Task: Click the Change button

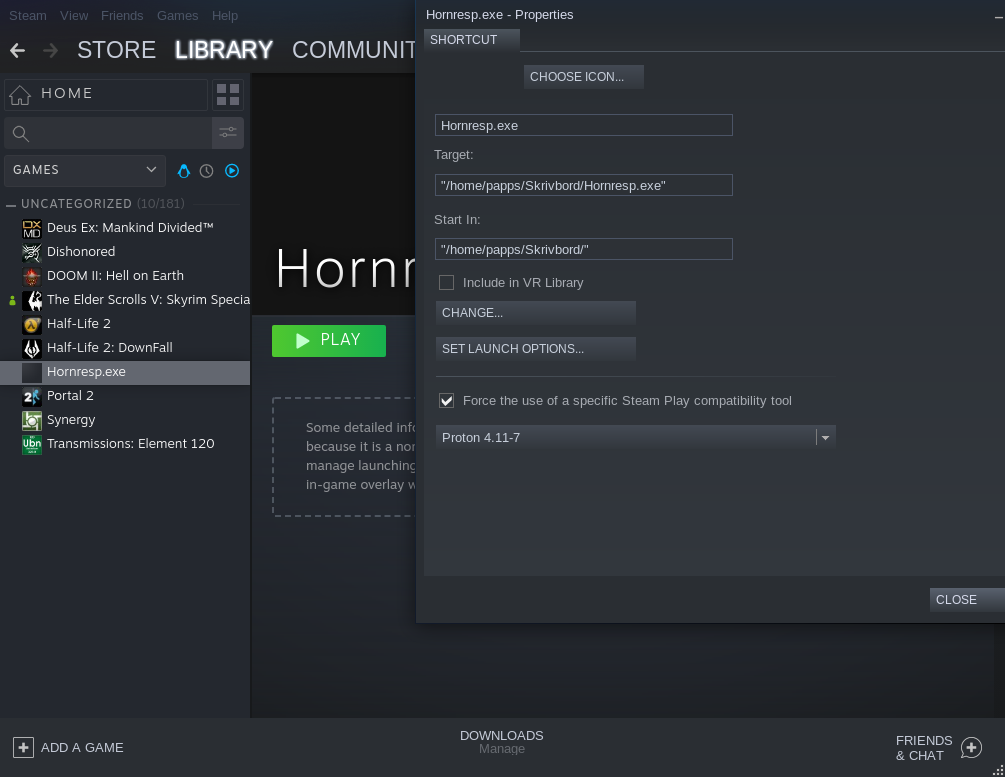Action: (535, 313)
